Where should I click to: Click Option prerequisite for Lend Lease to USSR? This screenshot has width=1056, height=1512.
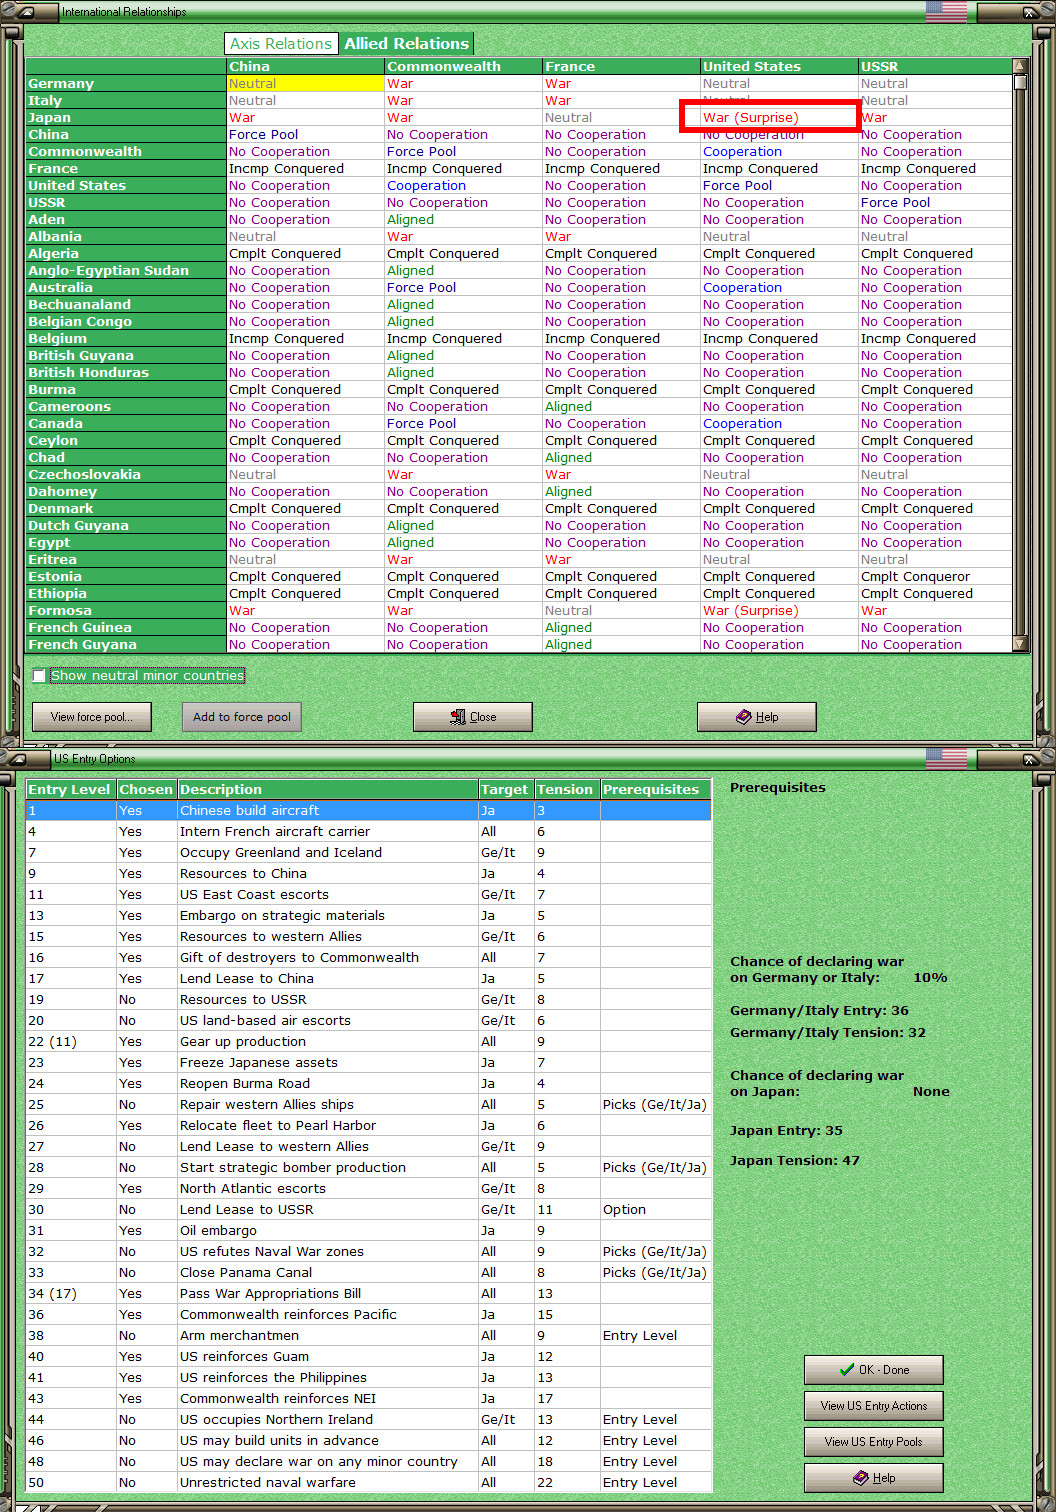pos(656,1210)
